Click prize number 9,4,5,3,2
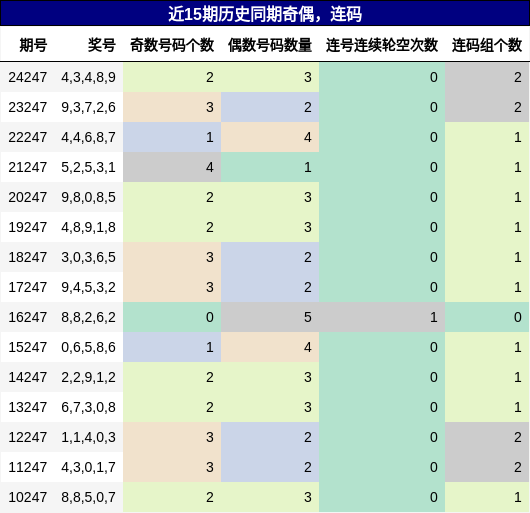This screenshot has height=513, width=530. click(89, 287)
